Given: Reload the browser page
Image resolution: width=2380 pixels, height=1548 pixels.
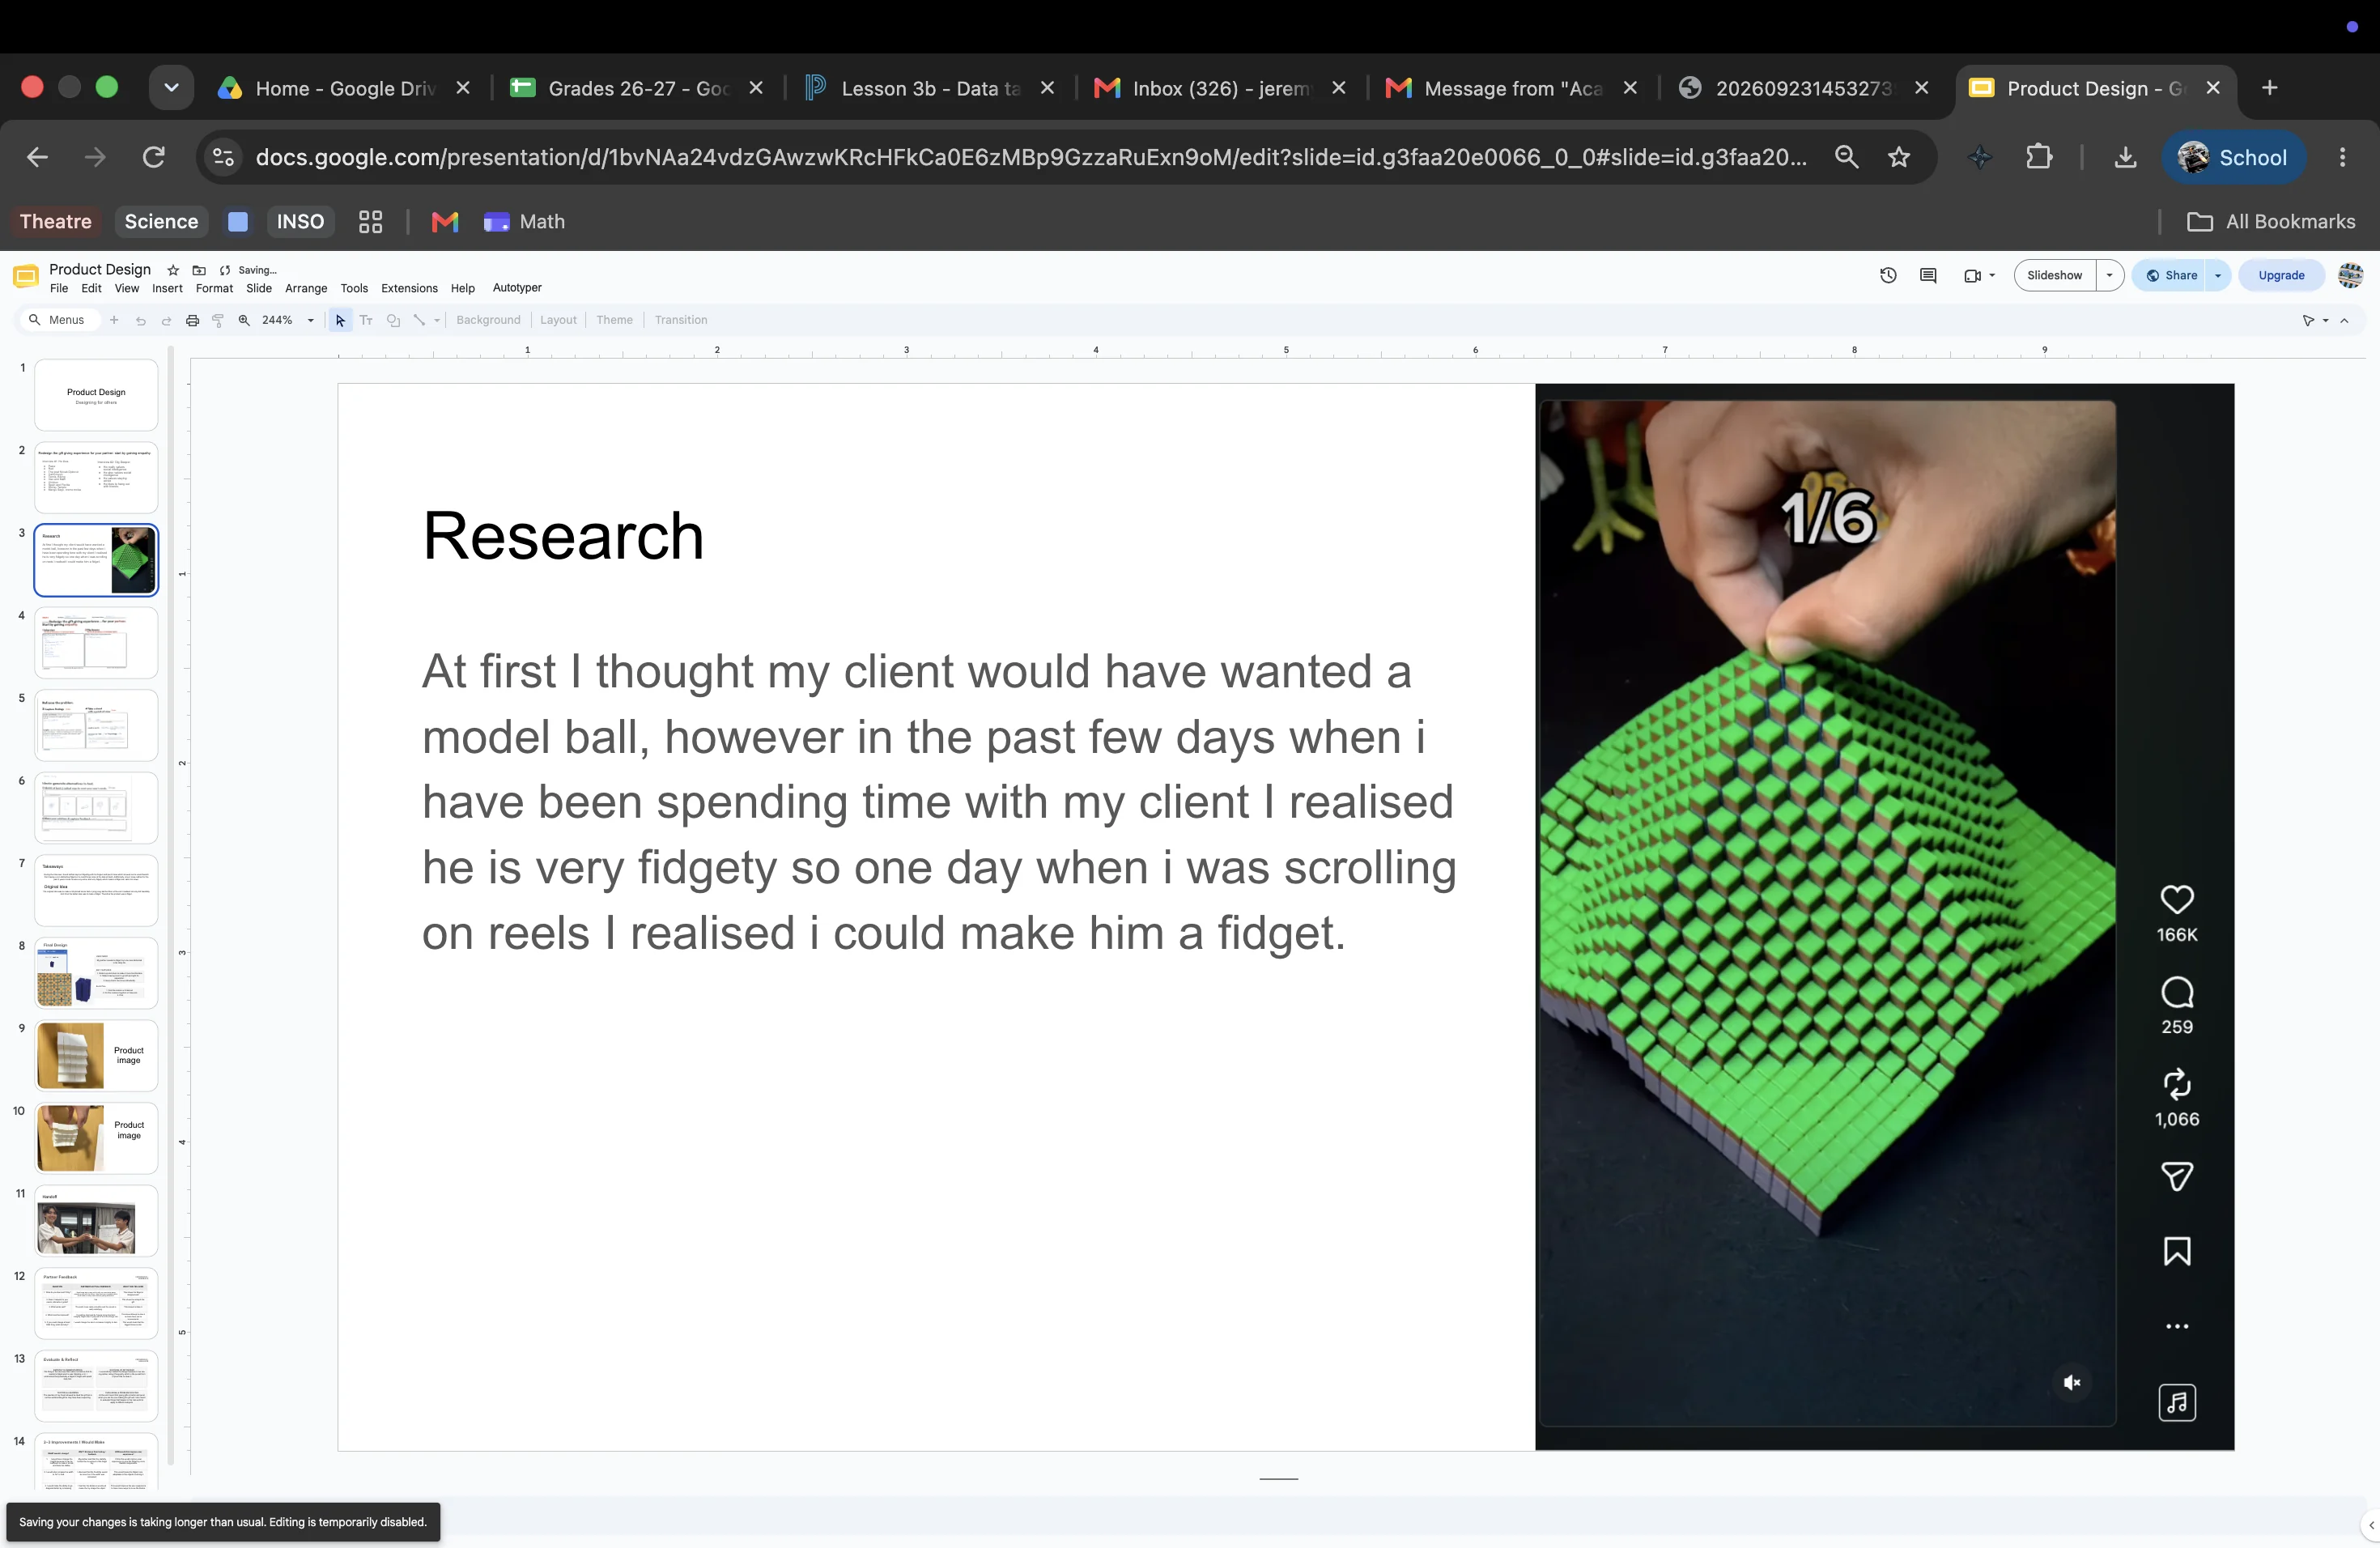Looking at the screenshot, I should (x=153, y=157).
